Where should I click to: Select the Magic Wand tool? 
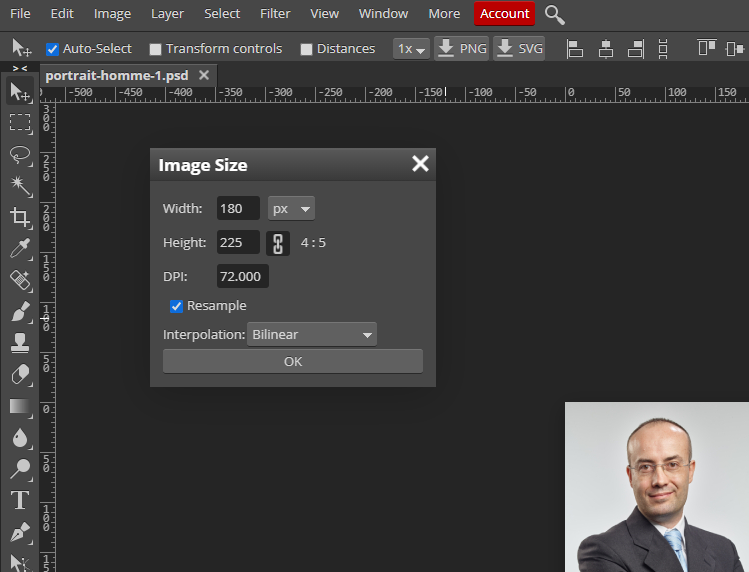20,186
